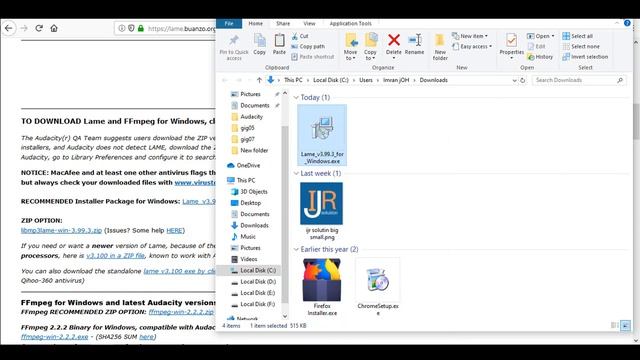The width and height of the screenshot is (640, 360).
Task: Switch to large icons view button in status bar
Action: [625, 325]
